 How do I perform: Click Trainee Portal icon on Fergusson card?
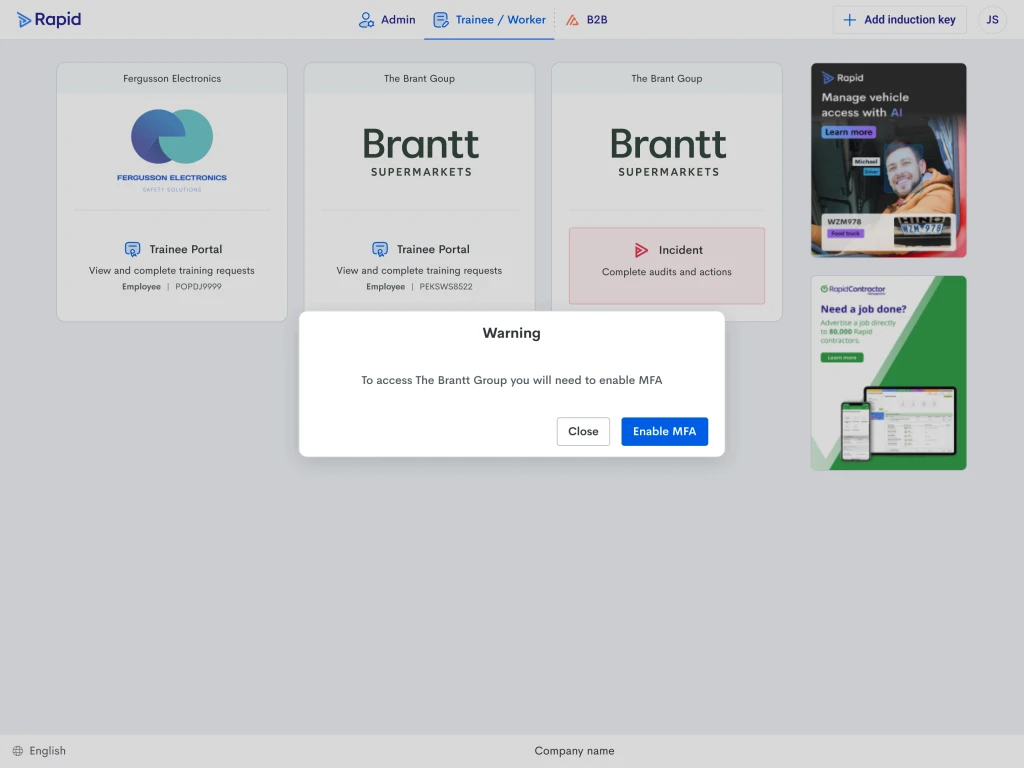(x=133, y=249)
